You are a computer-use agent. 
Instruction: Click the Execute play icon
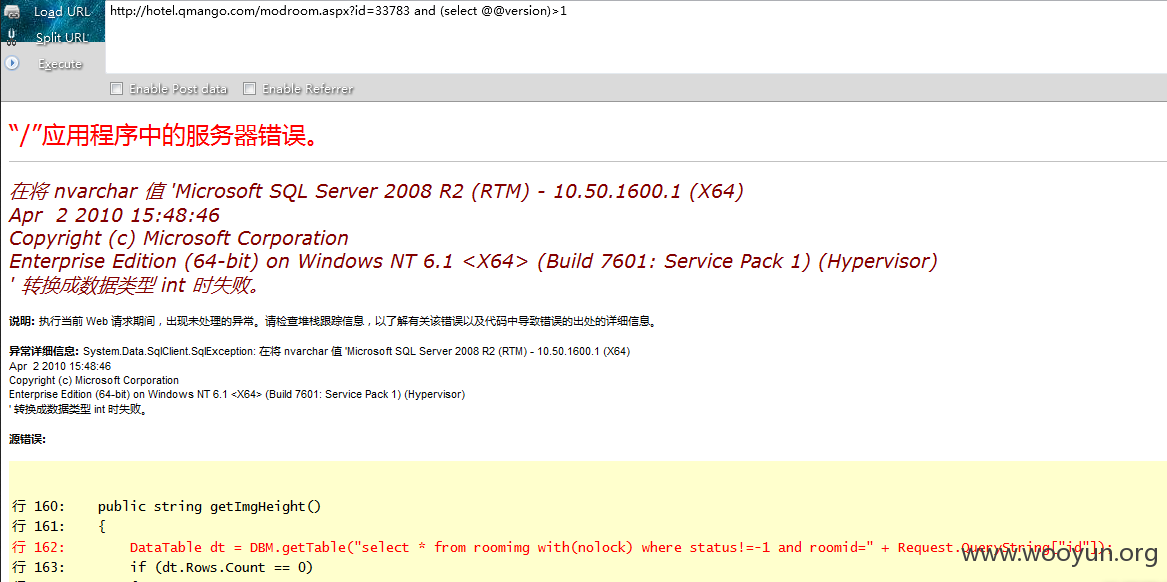[x=11, y=63]
